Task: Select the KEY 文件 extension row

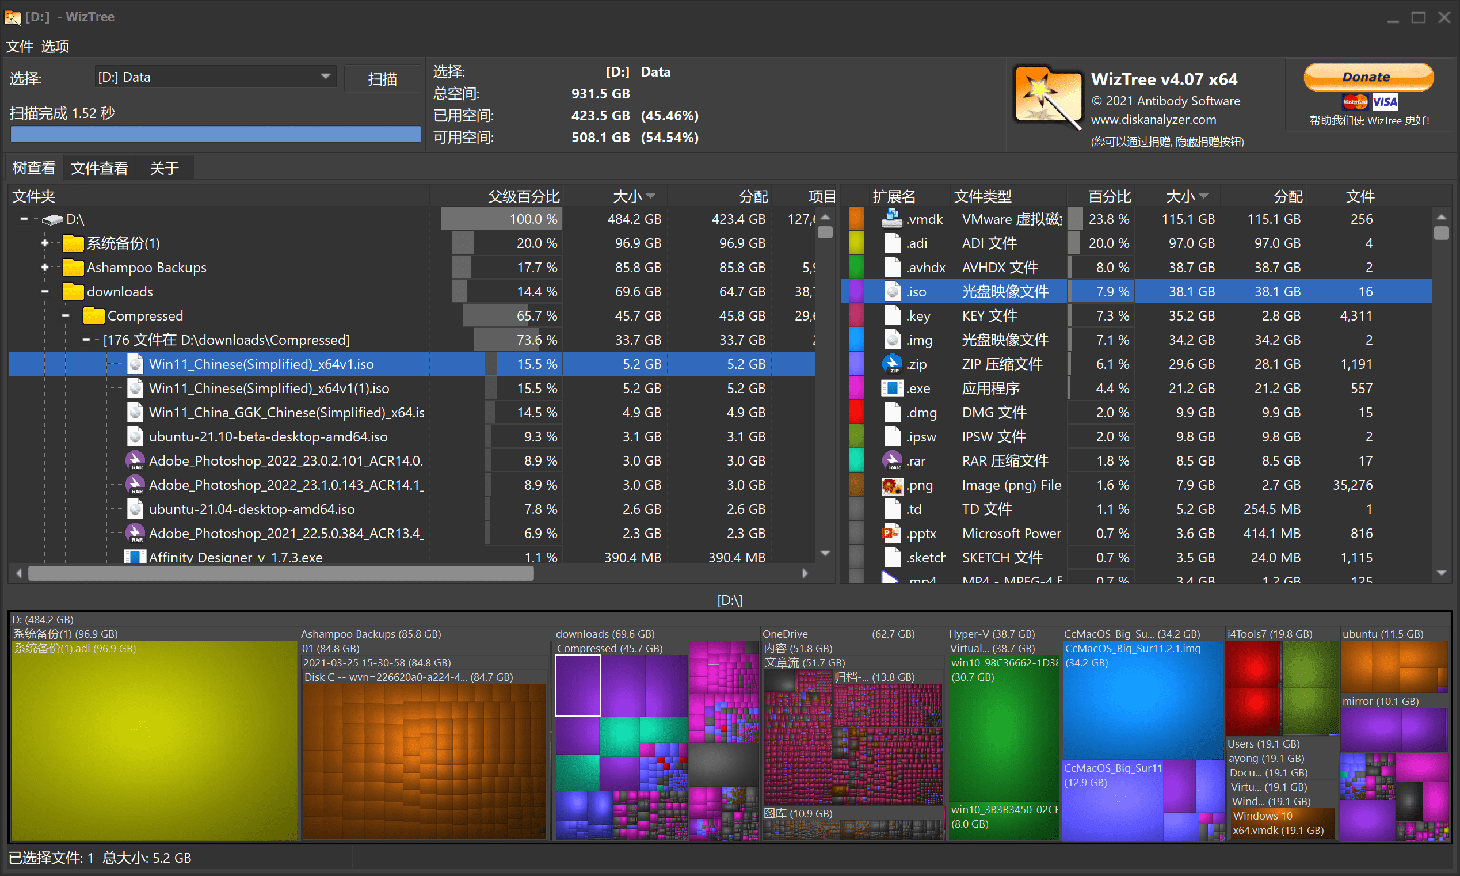Action: 1140,315
